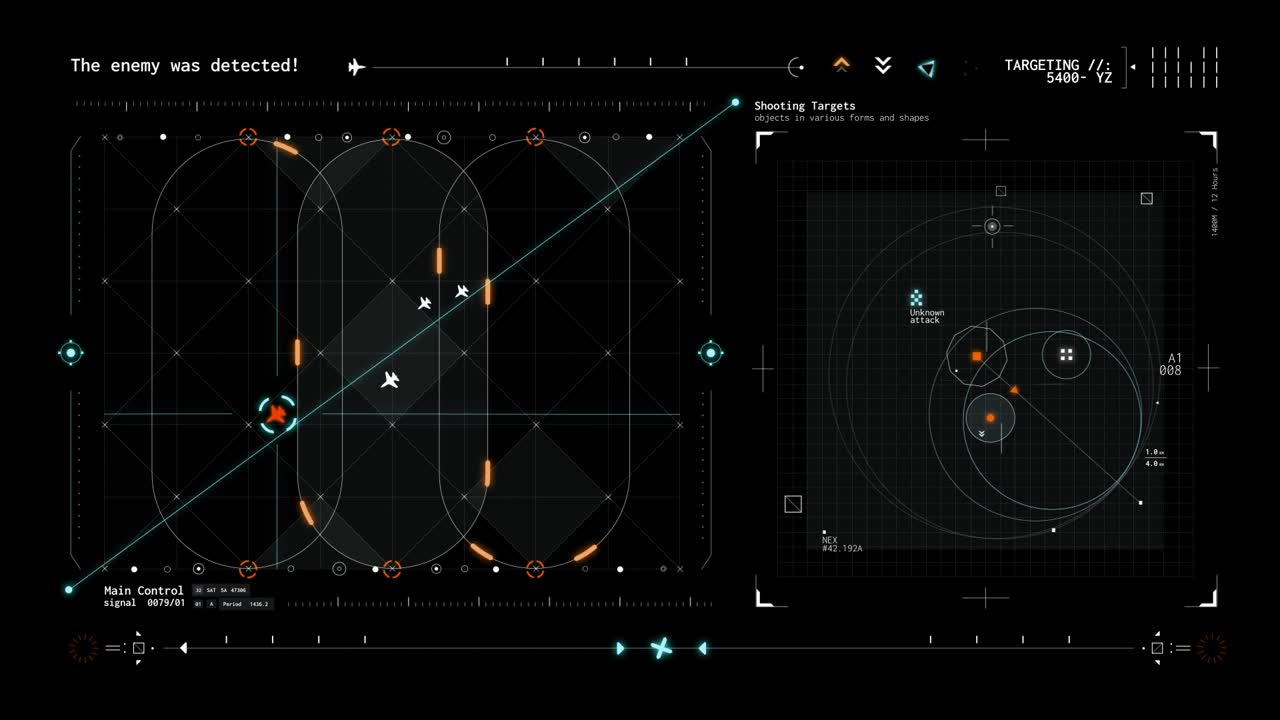Toggle the middle orange reticle on radar bottom edge
This screenshot has height=720, width=1280.
[391, 569]
